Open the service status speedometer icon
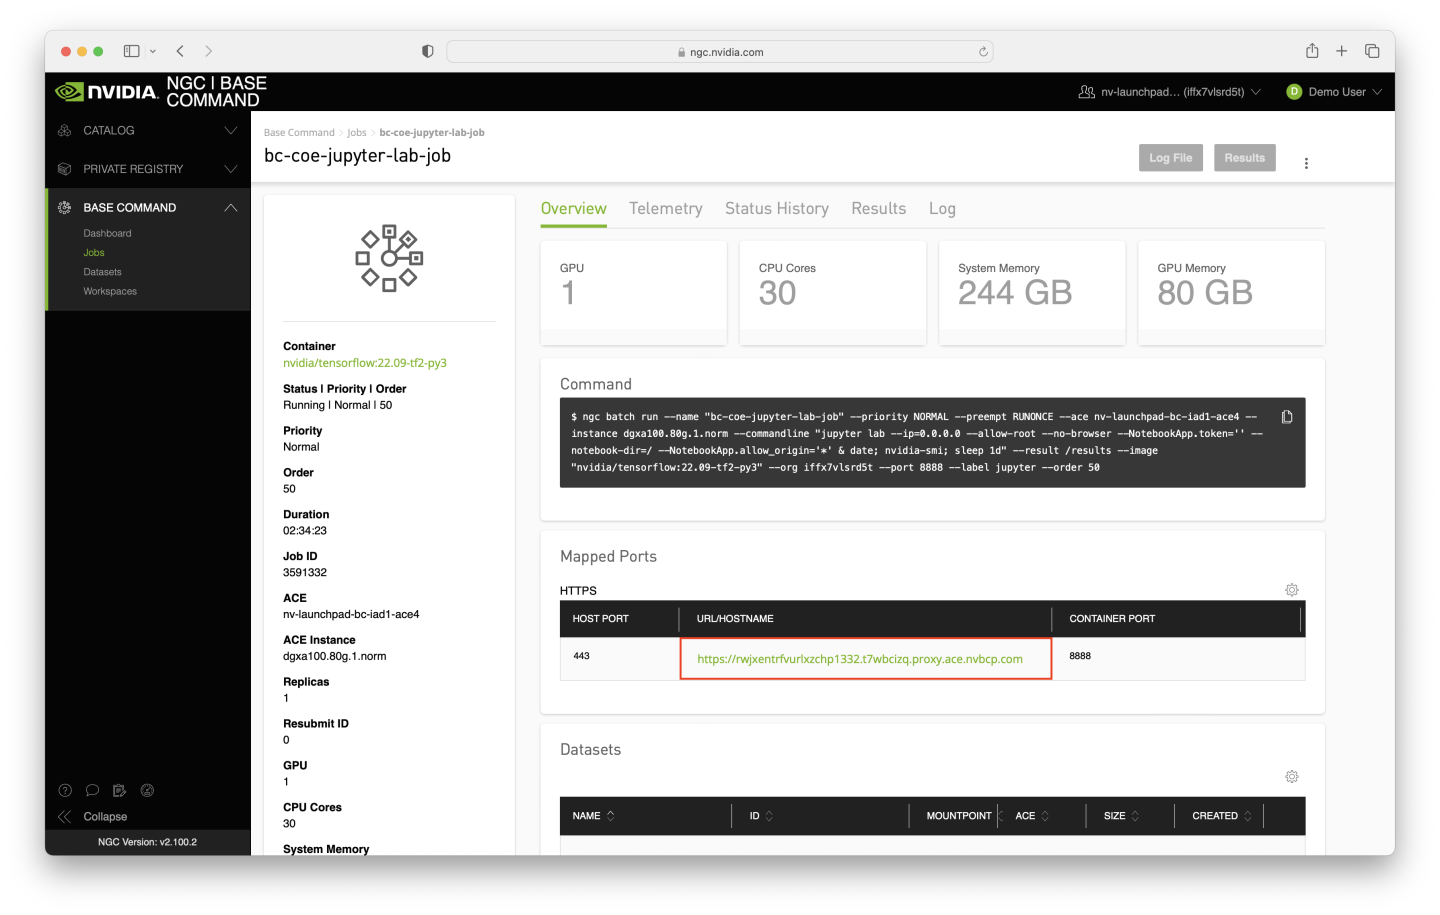1440x915 pixels. coord(147,790)
